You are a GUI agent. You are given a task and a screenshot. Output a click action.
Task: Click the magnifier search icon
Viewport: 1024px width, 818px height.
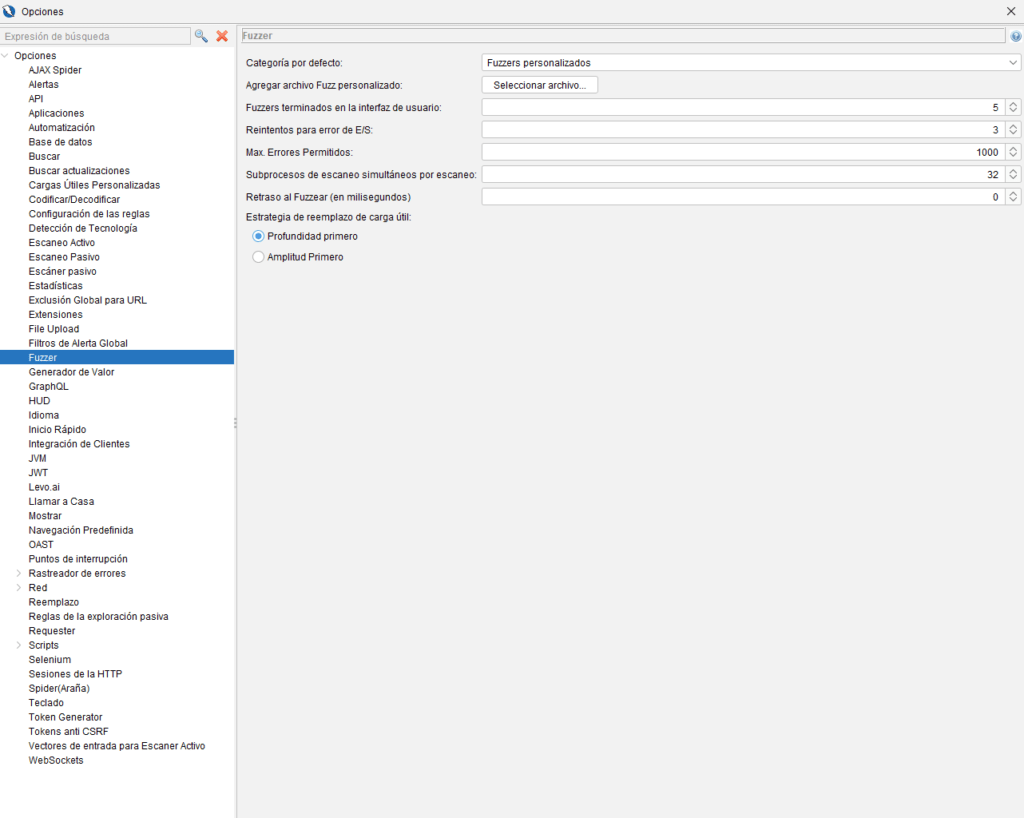point(201,36)
